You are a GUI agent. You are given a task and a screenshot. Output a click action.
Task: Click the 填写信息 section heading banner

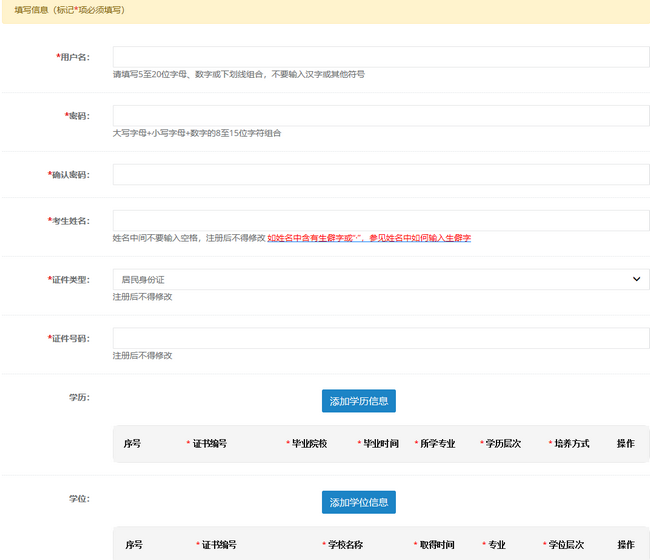tap(70, 10)
